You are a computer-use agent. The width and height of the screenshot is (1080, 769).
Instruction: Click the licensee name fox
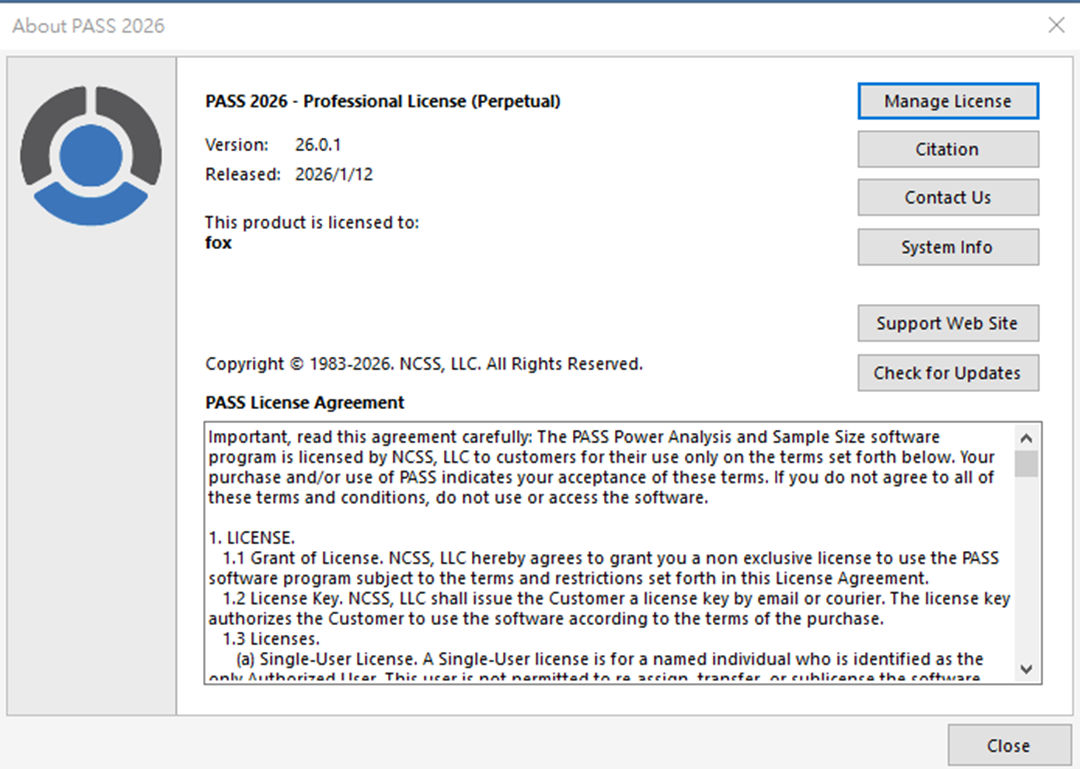coord(218,243)
